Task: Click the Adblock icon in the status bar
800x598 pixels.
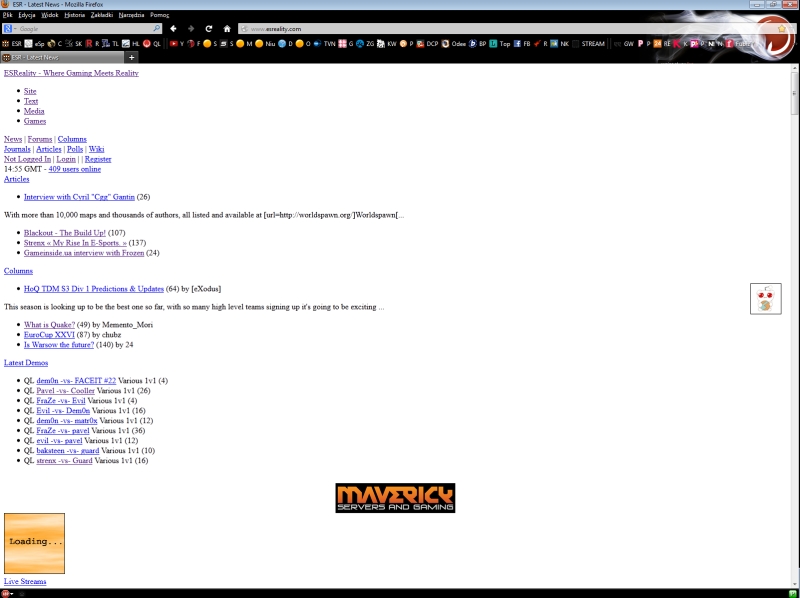Action: pos(8,593)
